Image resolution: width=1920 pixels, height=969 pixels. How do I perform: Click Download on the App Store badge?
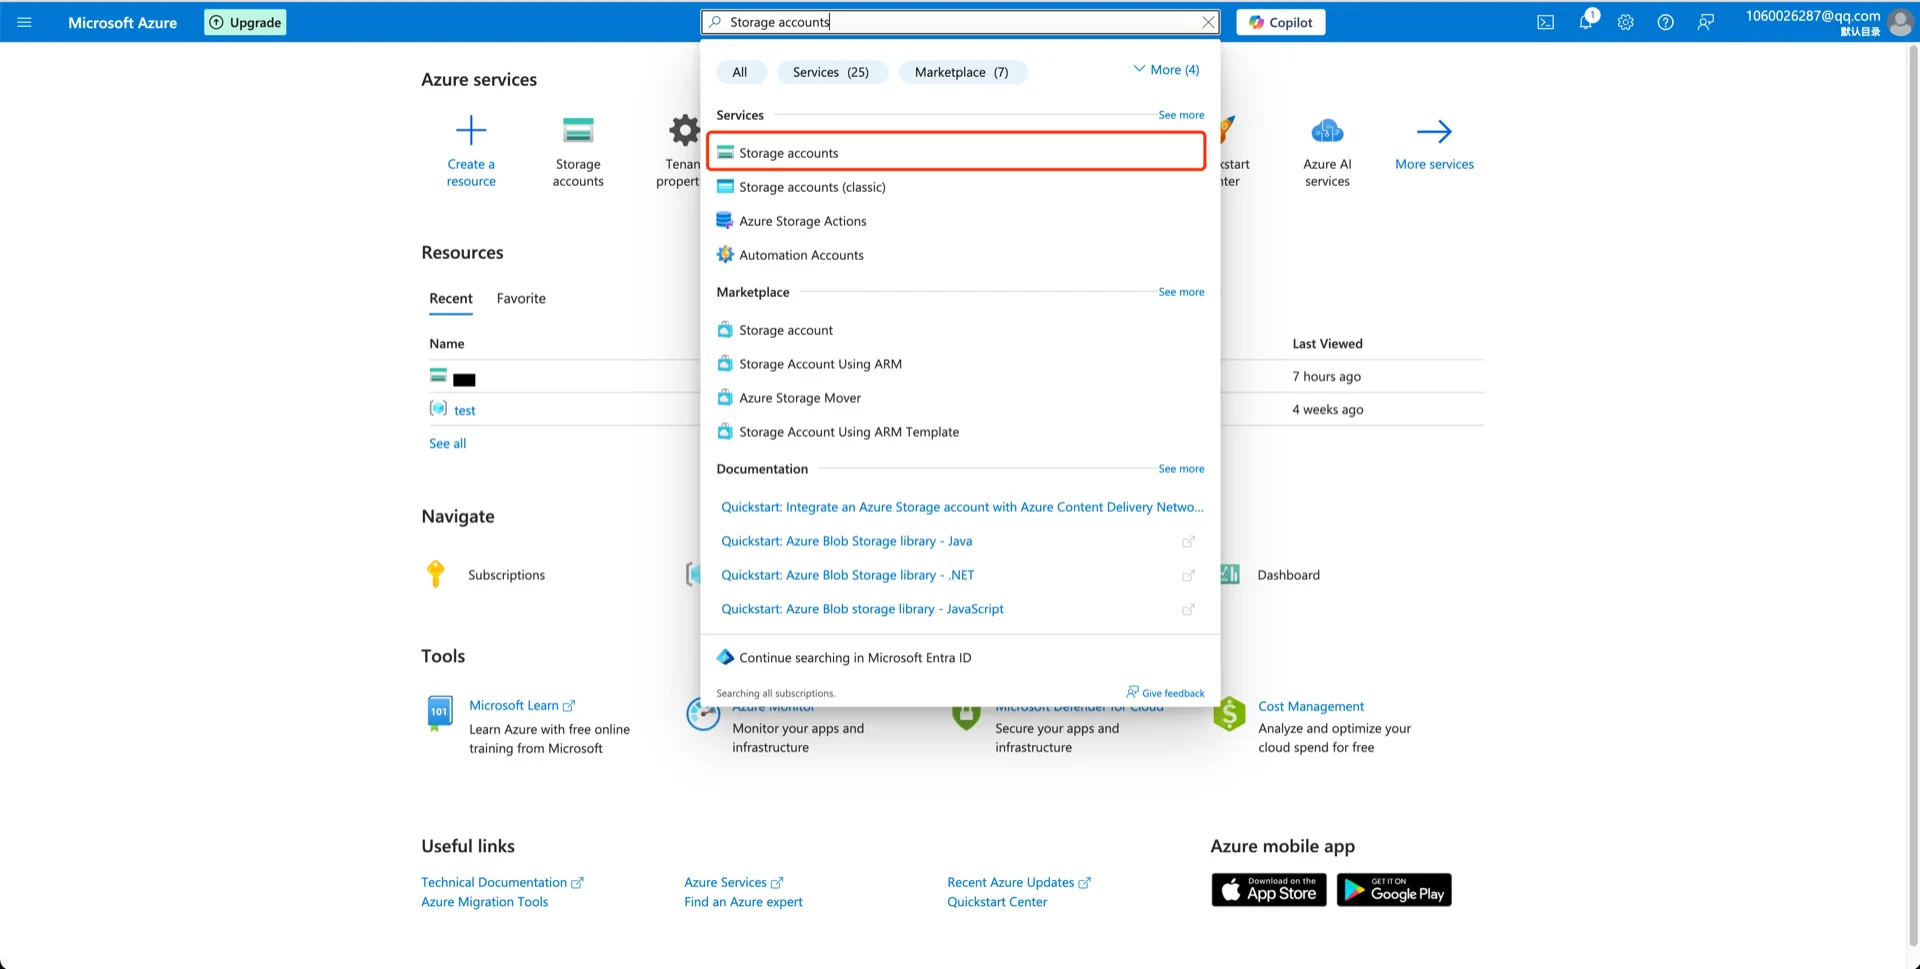(1269, 890)
